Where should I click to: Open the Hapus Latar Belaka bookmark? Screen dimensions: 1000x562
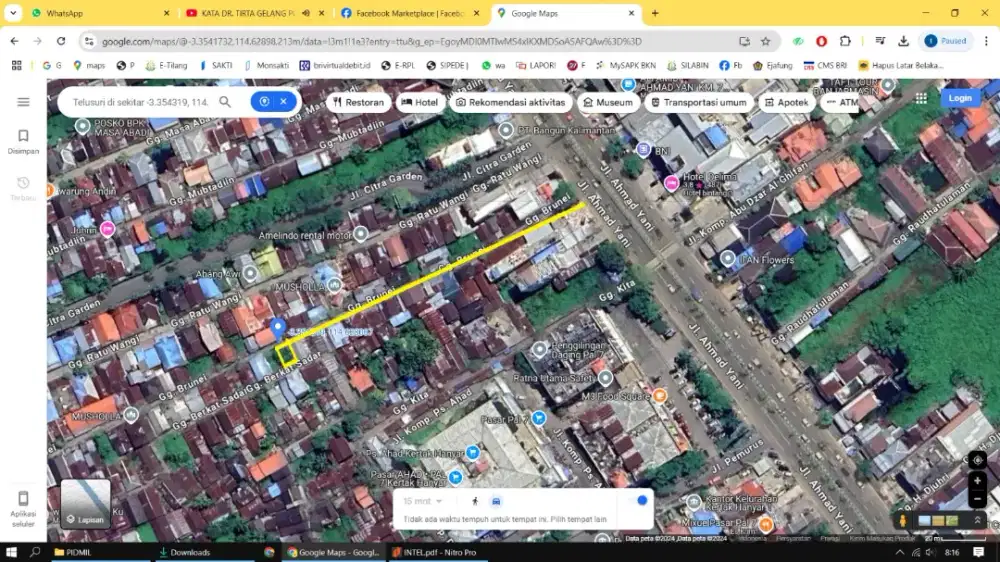(x=901, y=65)
